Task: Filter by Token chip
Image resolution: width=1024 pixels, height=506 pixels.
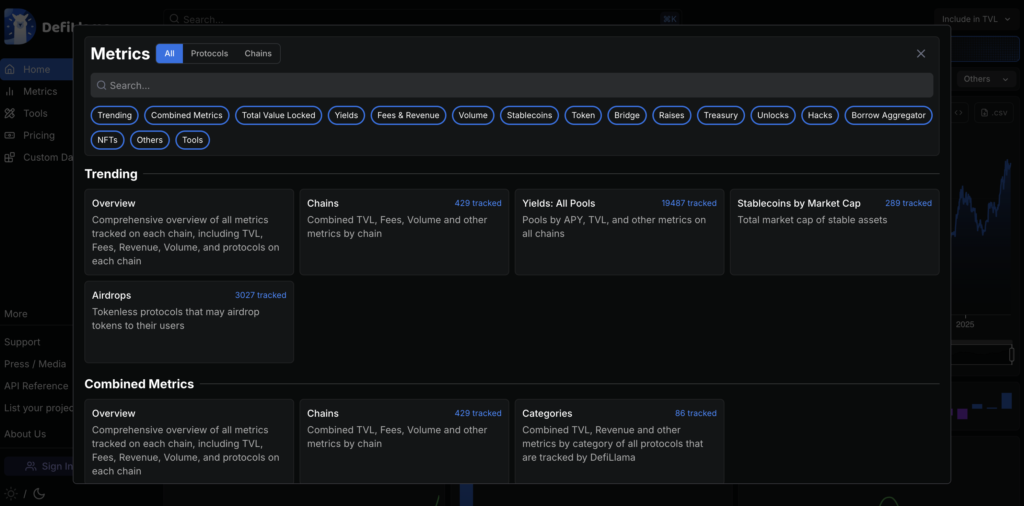Action: tap(583, 116)
